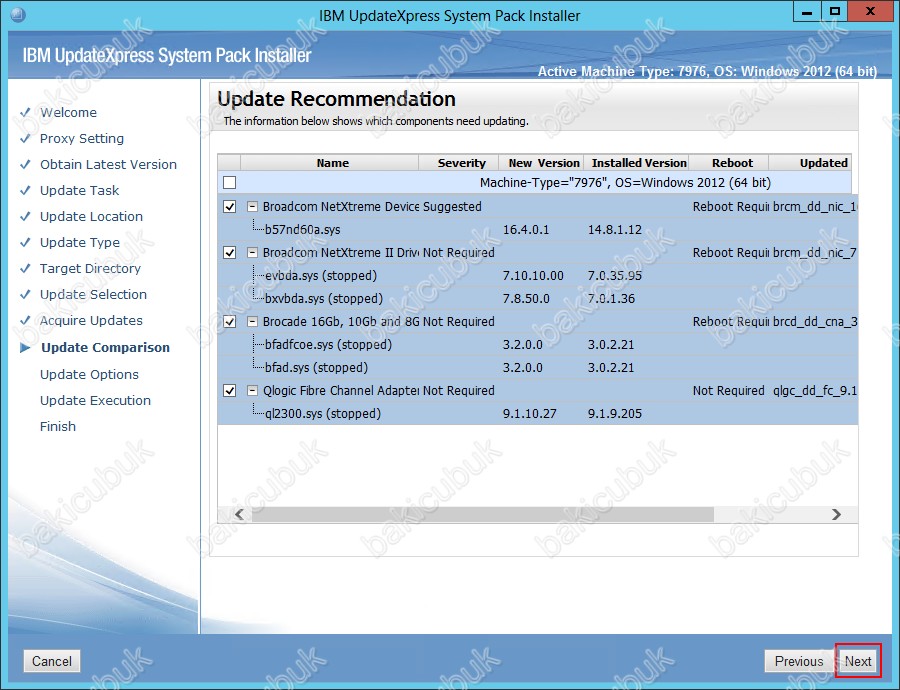Uncheck the Brocade 16Gb, 10Gb checkbox
Viewport: 900px width, 690px height.
tap(230, 321)
